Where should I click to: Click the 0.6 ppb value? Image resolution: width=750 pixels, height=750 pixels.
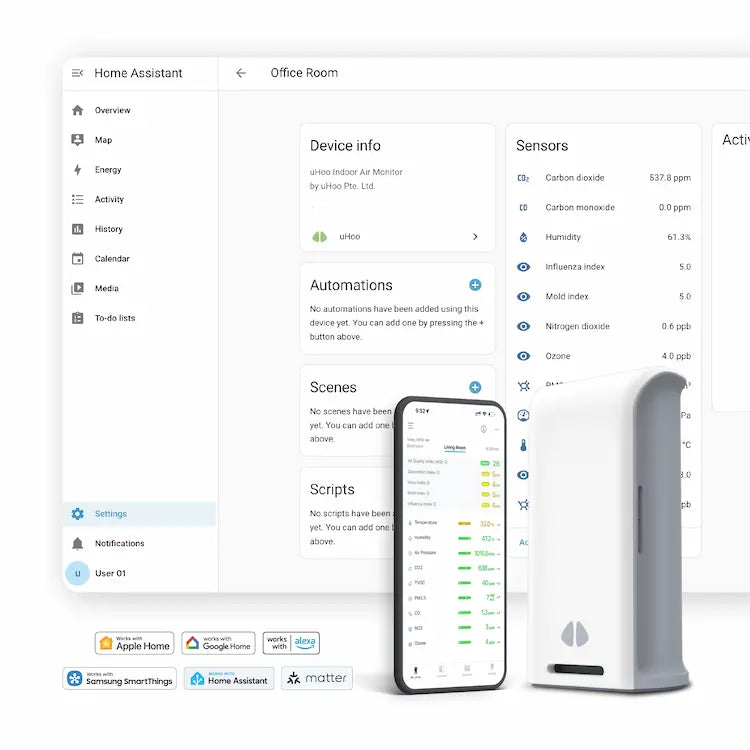coord(676,326)
